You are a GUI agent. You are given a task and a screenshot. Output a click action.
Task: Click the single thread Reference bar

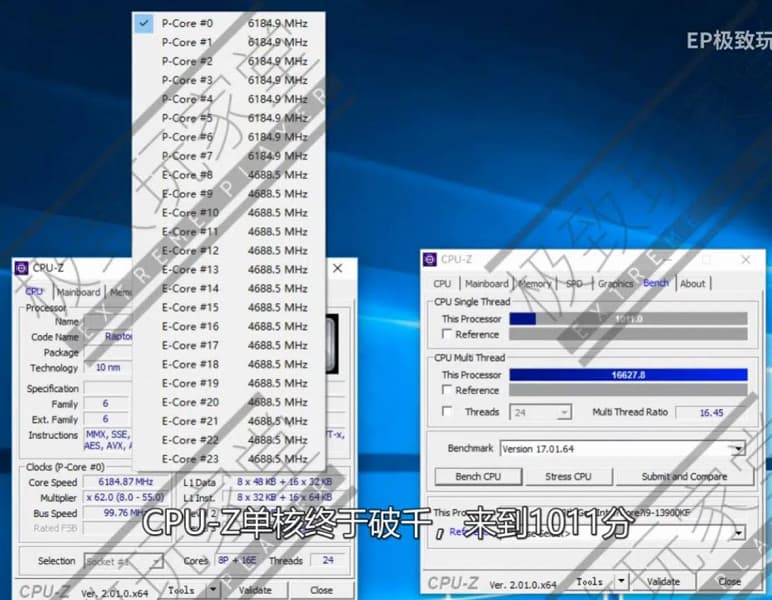(628, 334)
